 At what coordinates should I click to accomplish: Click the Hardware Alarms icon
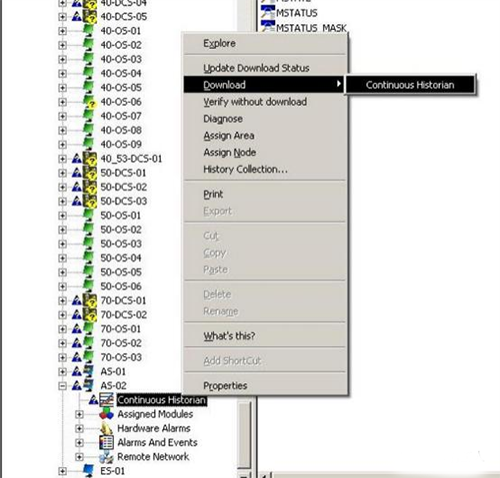pyautogui.click(x=106, y=428)
